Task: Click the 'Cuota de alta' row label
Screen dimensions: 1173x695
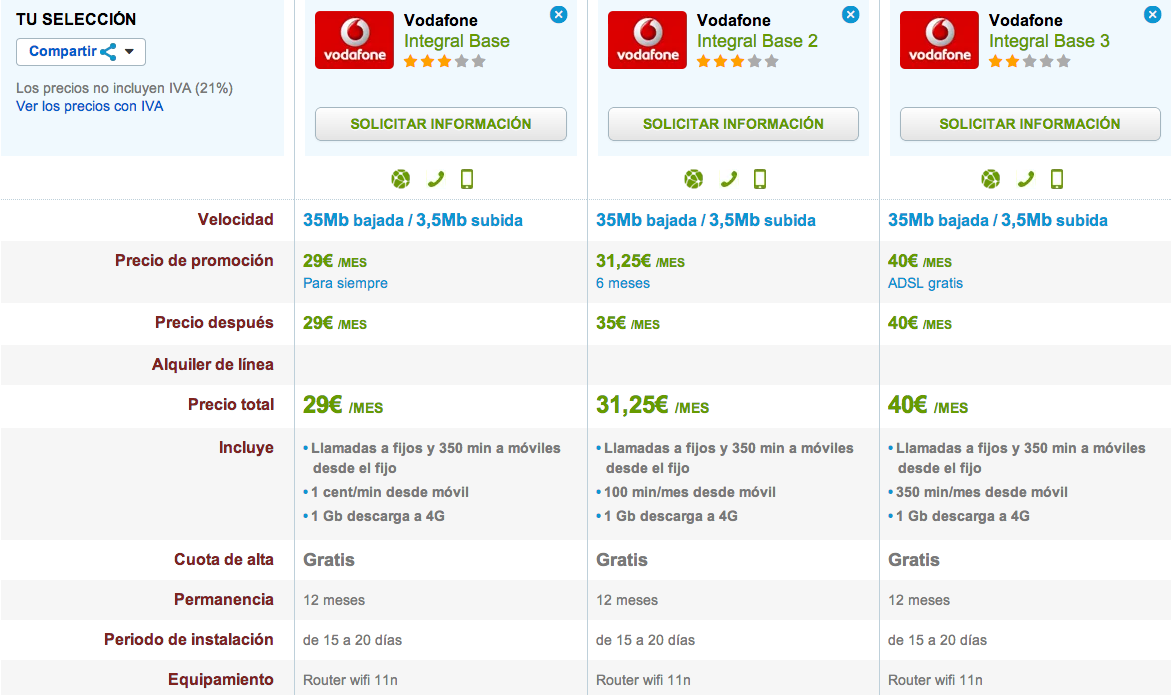Action: 224,560
